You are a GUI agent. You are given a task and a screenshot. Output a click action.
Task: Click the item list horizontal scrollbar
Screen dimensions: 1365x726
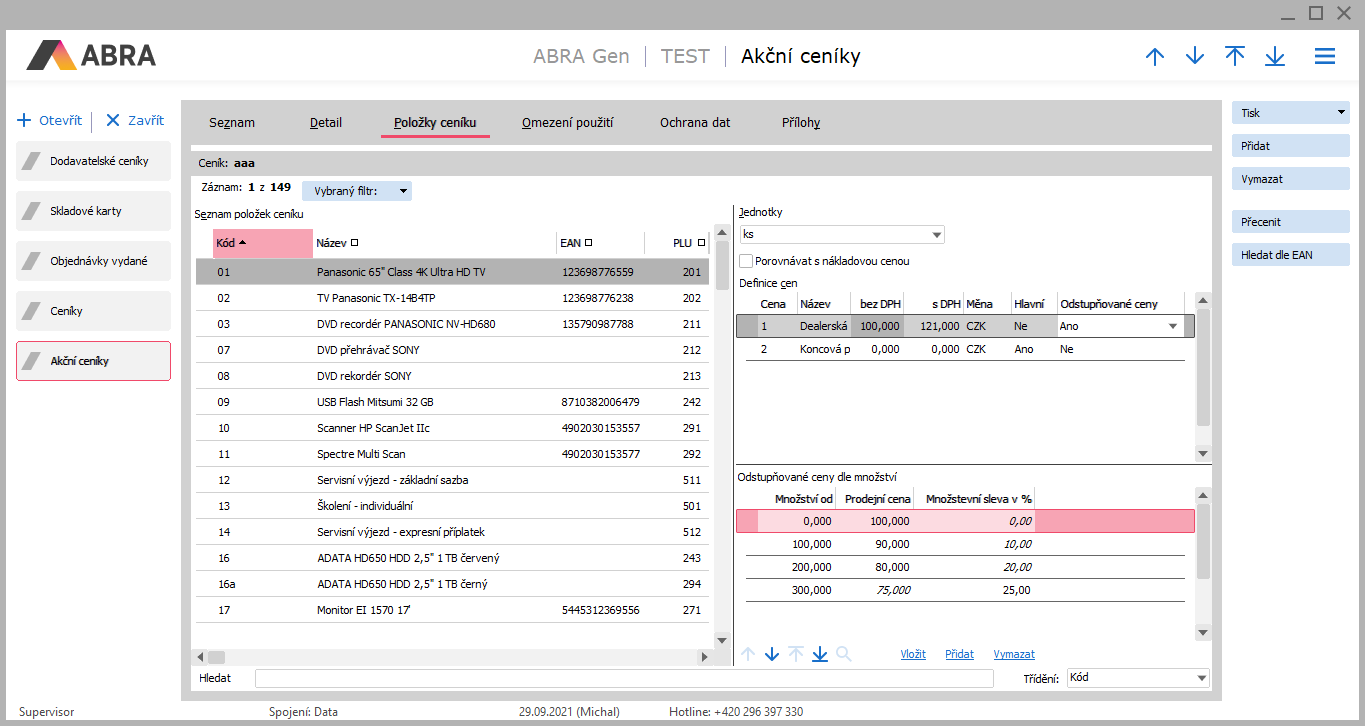[450, 657]
